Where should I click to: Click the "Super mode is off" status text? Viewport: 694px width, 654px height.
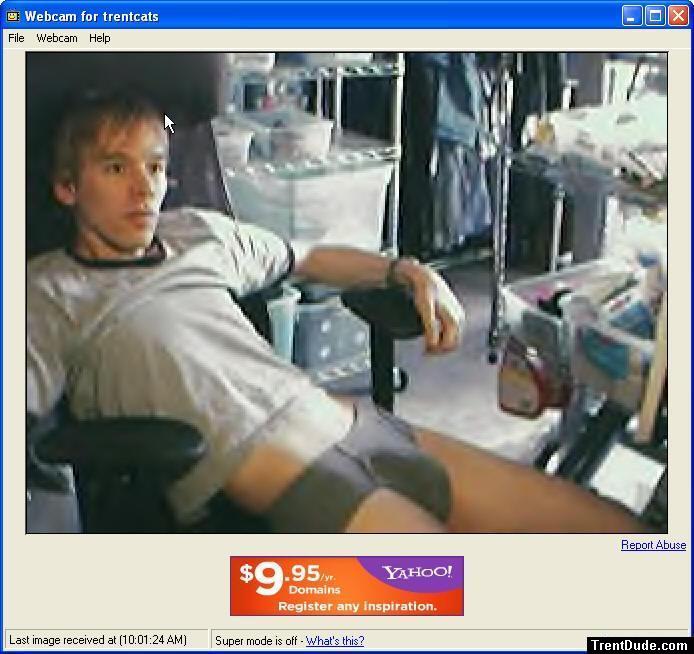pyautogui.click(x=258, y=641)
